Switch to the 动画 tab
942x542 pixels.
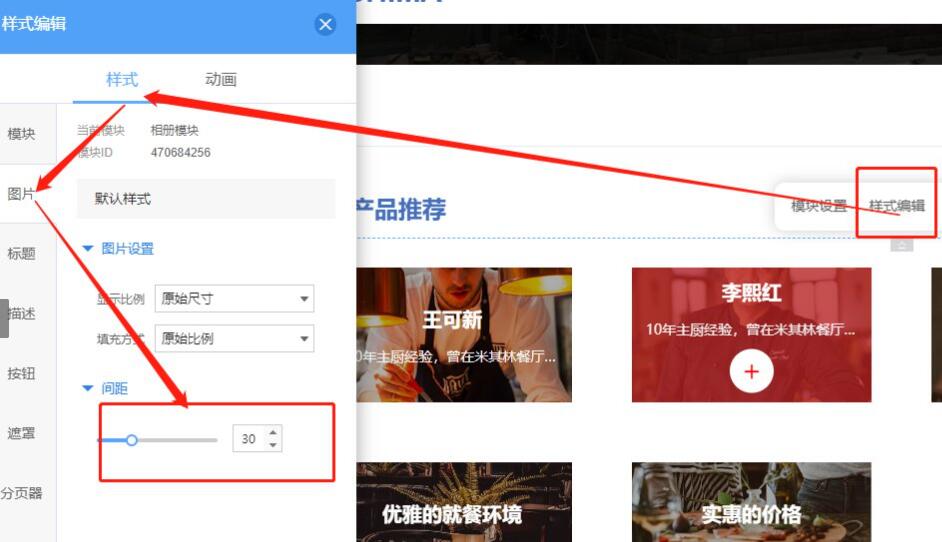(x=221, y=80)
